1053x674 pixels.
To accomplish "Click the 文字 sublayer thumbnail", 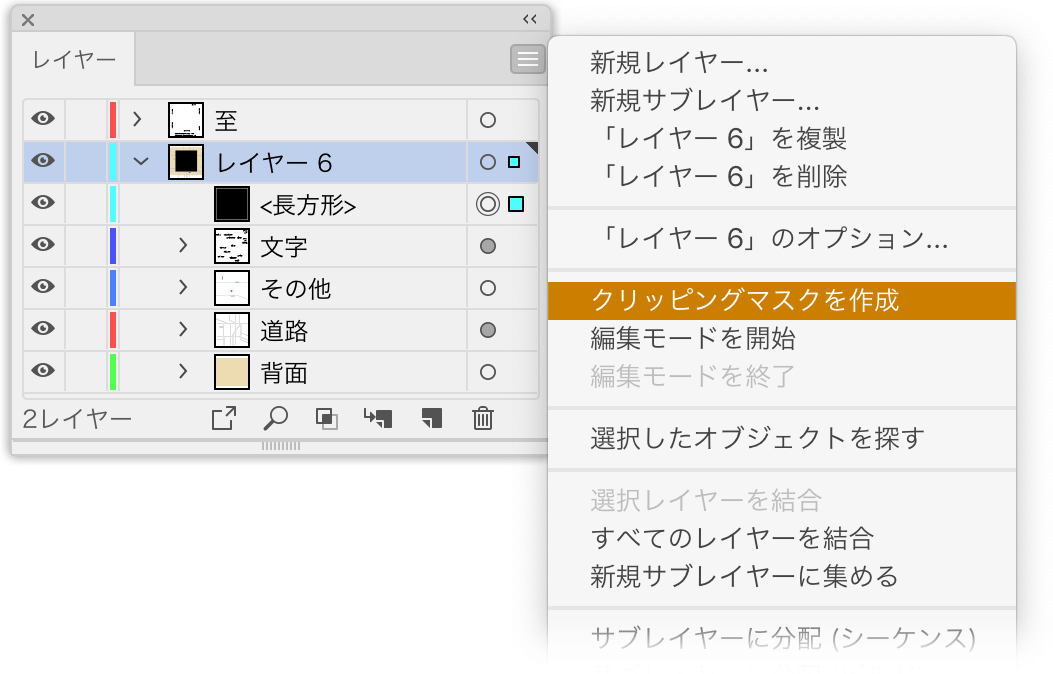I will click(232, 246).
